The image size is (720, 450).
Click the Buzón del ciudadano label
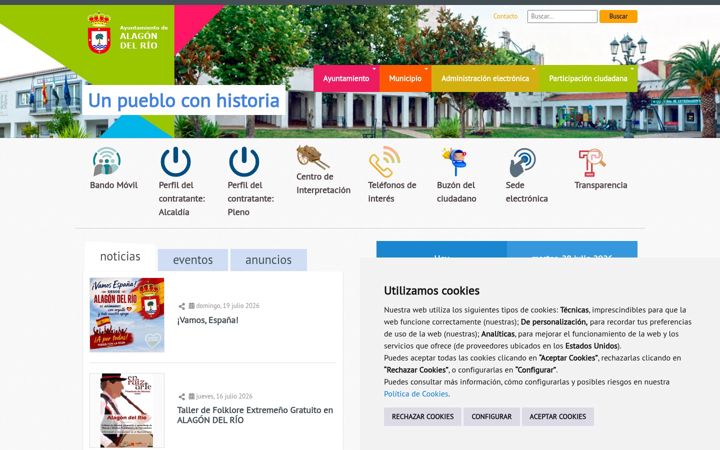pos(456,192)
